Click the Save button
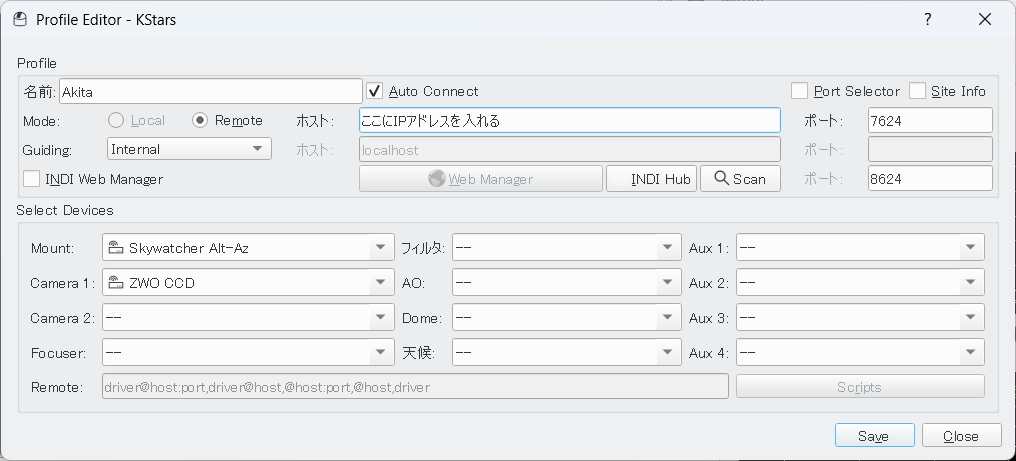 point(874,436)
